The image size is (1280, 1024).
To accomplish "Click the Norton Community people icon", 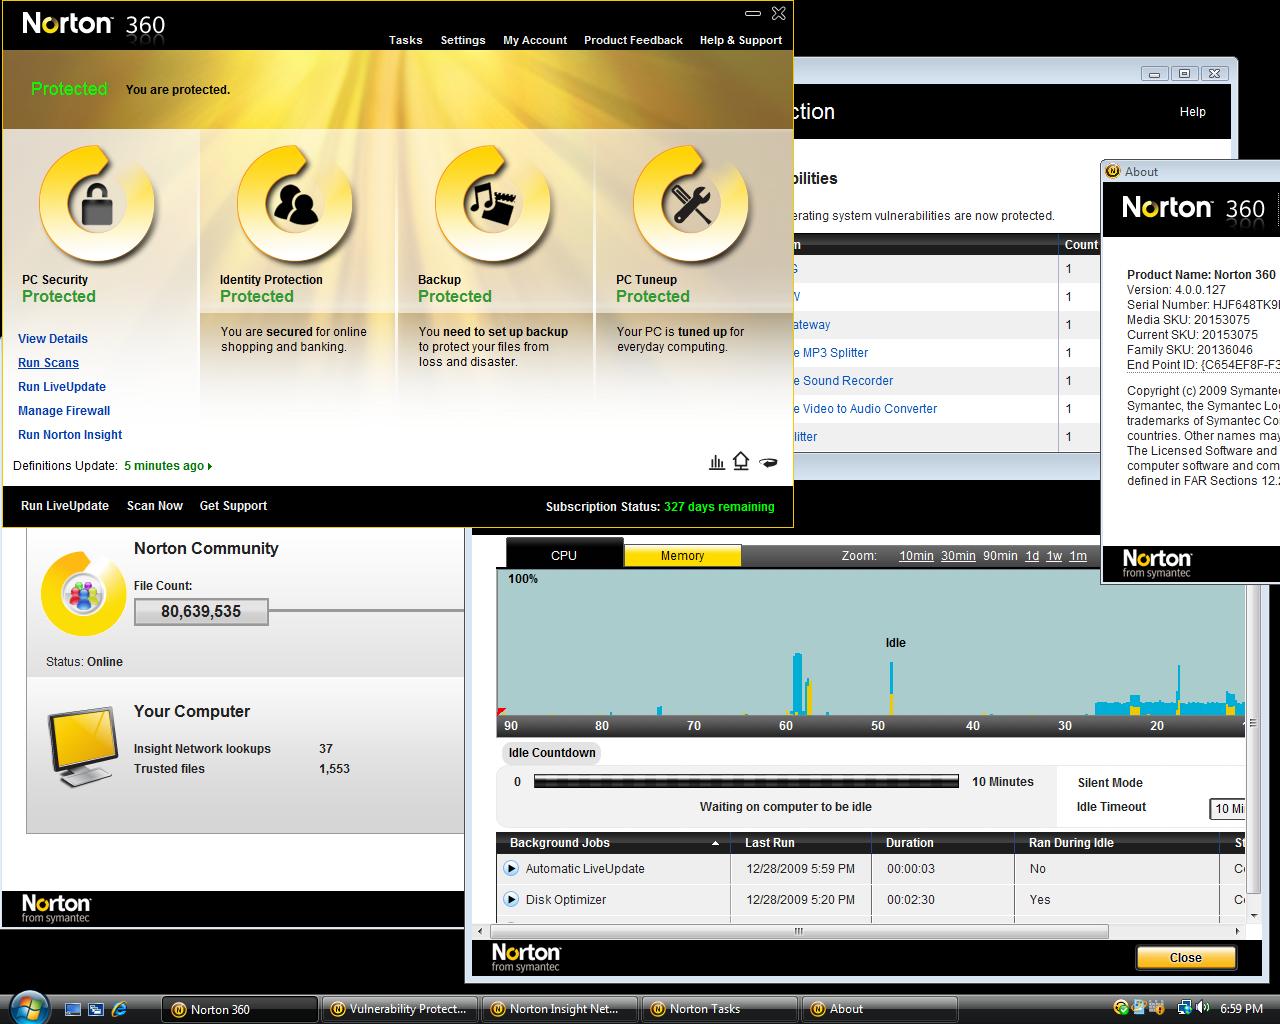I will coord(83,594).
